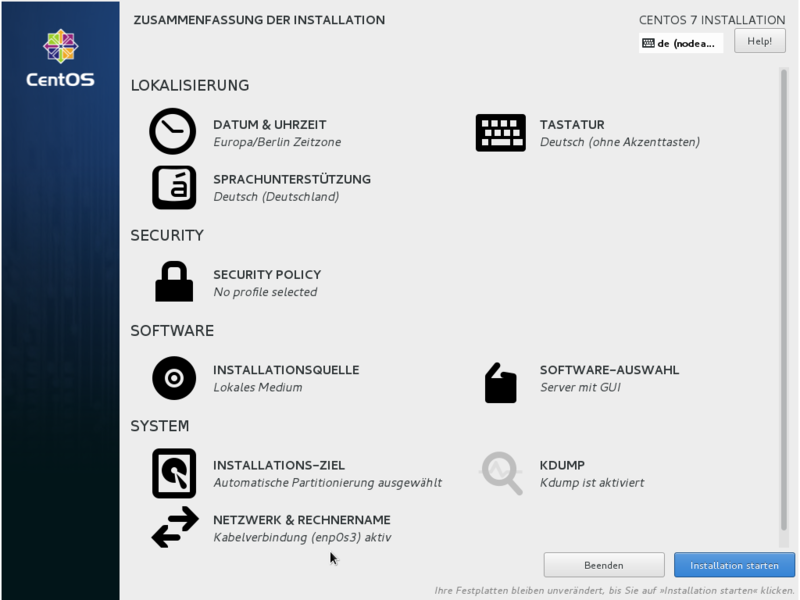The width and height of the screenshot is (800, 600).
Task: Click 'Deutsch (Deutschland)' text
Action: [276, 196]
